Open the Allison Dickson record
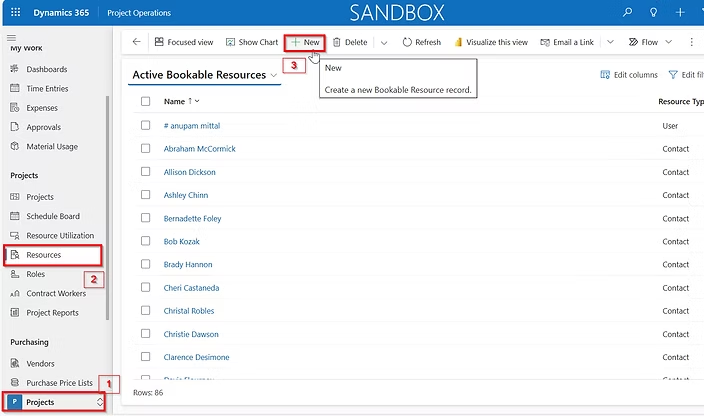The image size is (704, 416). pos(189,172)
